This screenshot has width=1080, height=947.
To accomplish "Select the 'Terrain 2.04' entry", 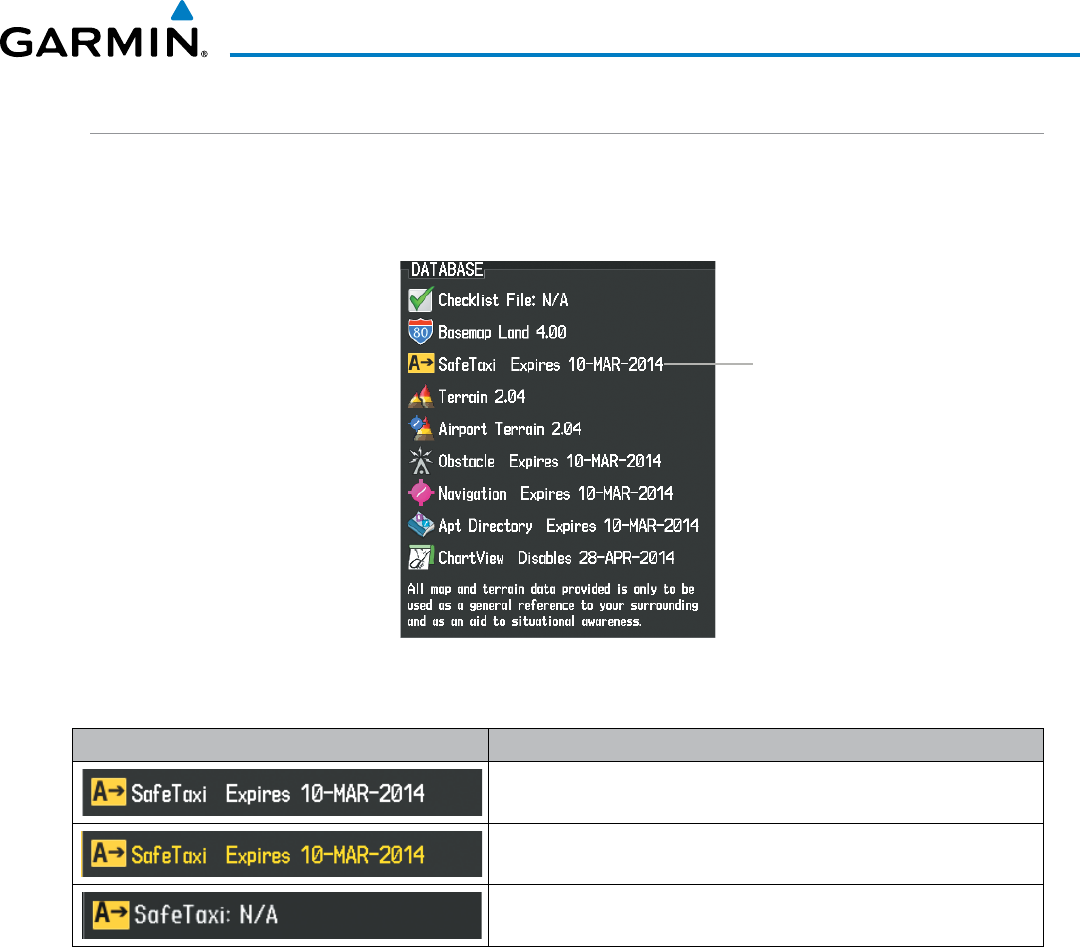I will tap(481, 397).
